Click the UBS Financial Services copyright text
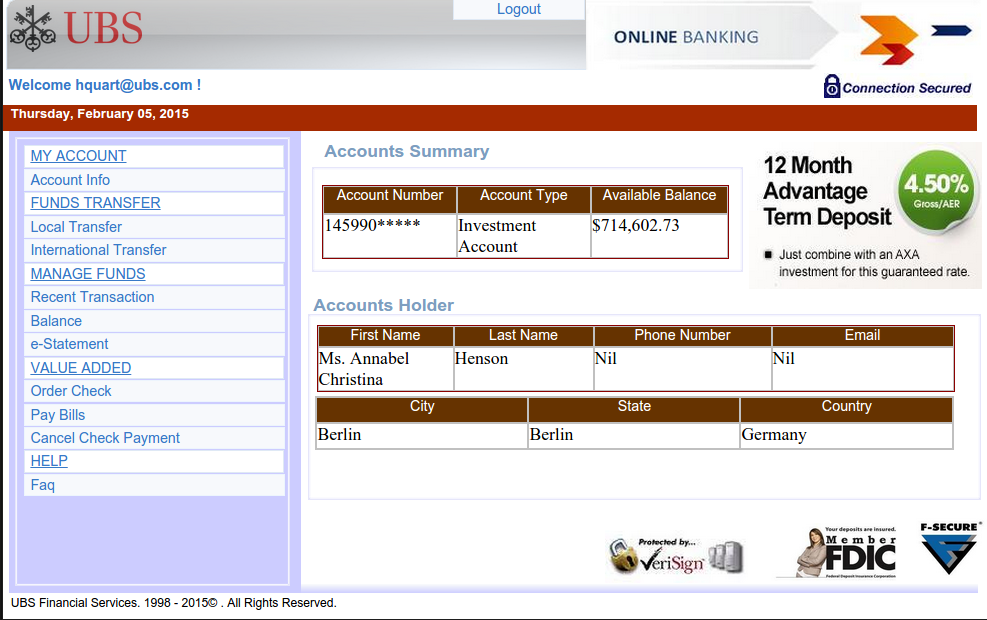Image resolution: width=987 pixels, height=620 pixels. (174, 603)
